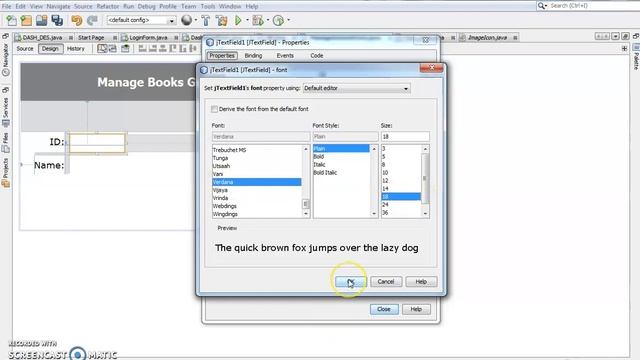The height and width of the screenshot is (360, 640).
Task: Expand the Run Project dropdown arrow
Action: 247,20
